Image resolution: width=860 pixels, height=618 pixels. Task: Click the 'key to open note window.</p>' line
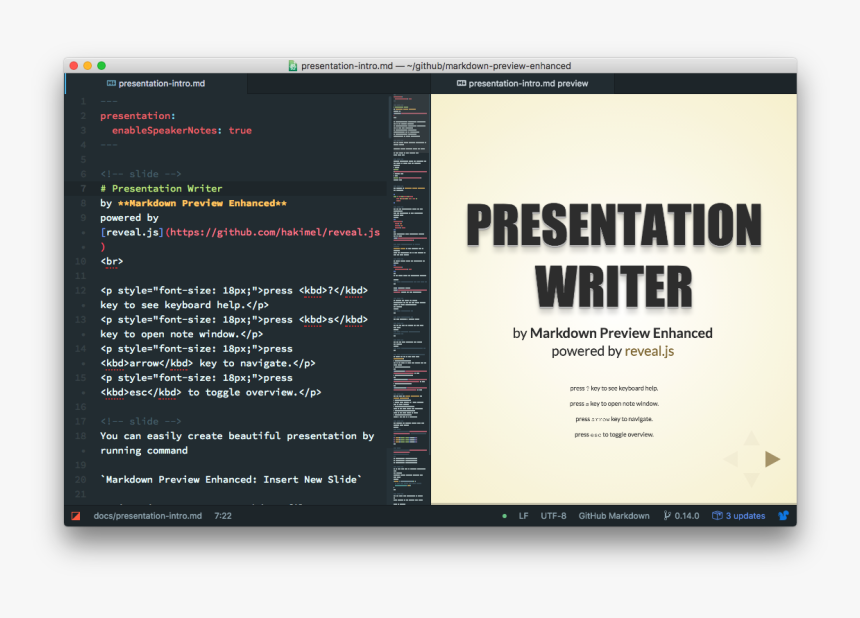coord(182,334)
